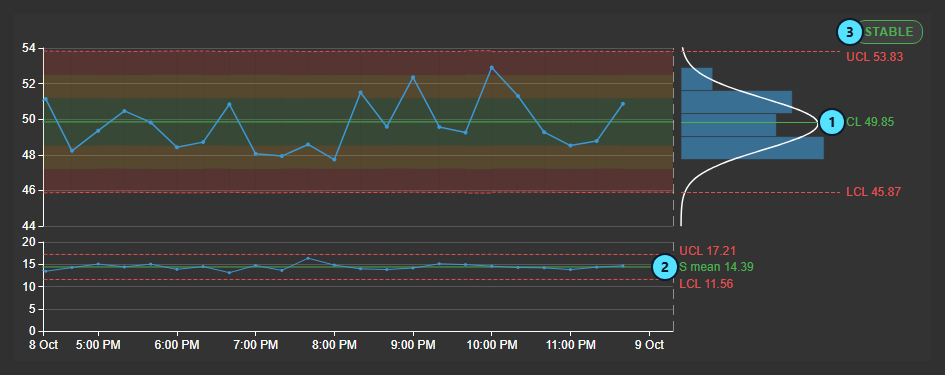Click the 'S mean 14.39' label
This screenshot has height=375, width=945.
coord(716,266)
